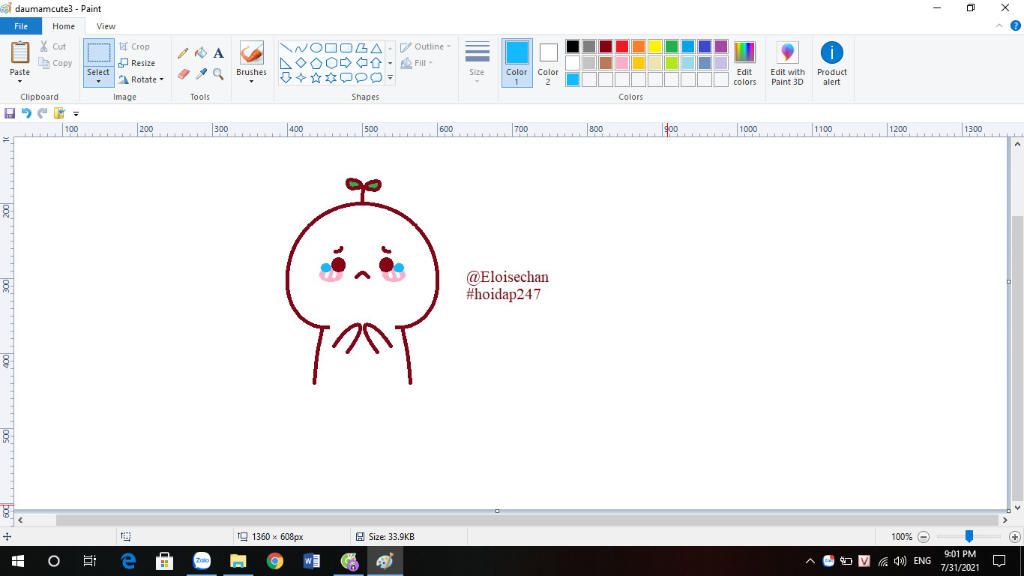Open the shape Outline dropdown
The width and height of the screenshot is (1024, 576).
426,46
